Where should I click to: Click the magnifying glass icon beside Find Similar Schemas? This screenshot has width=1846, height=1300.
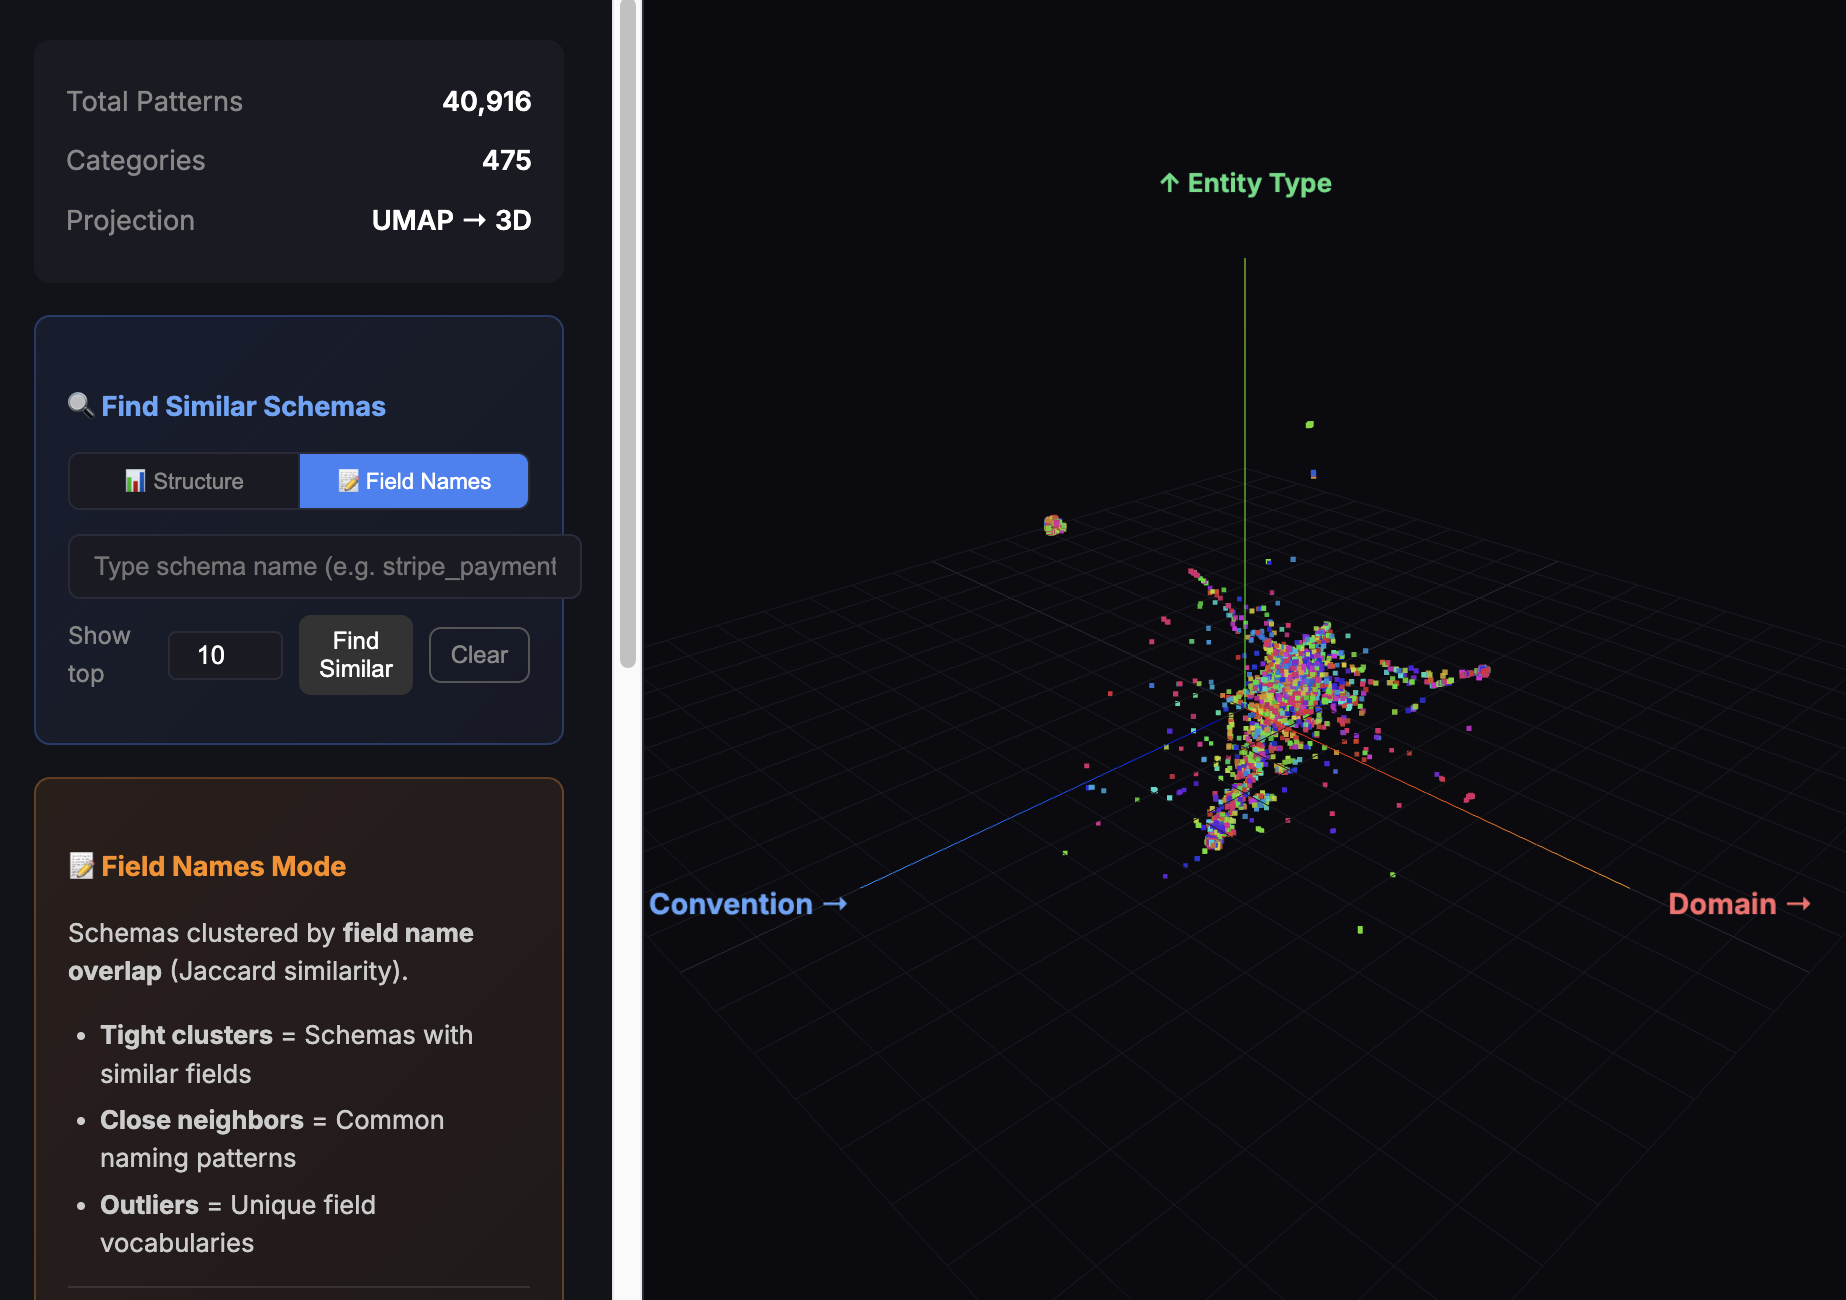(80, 406)
